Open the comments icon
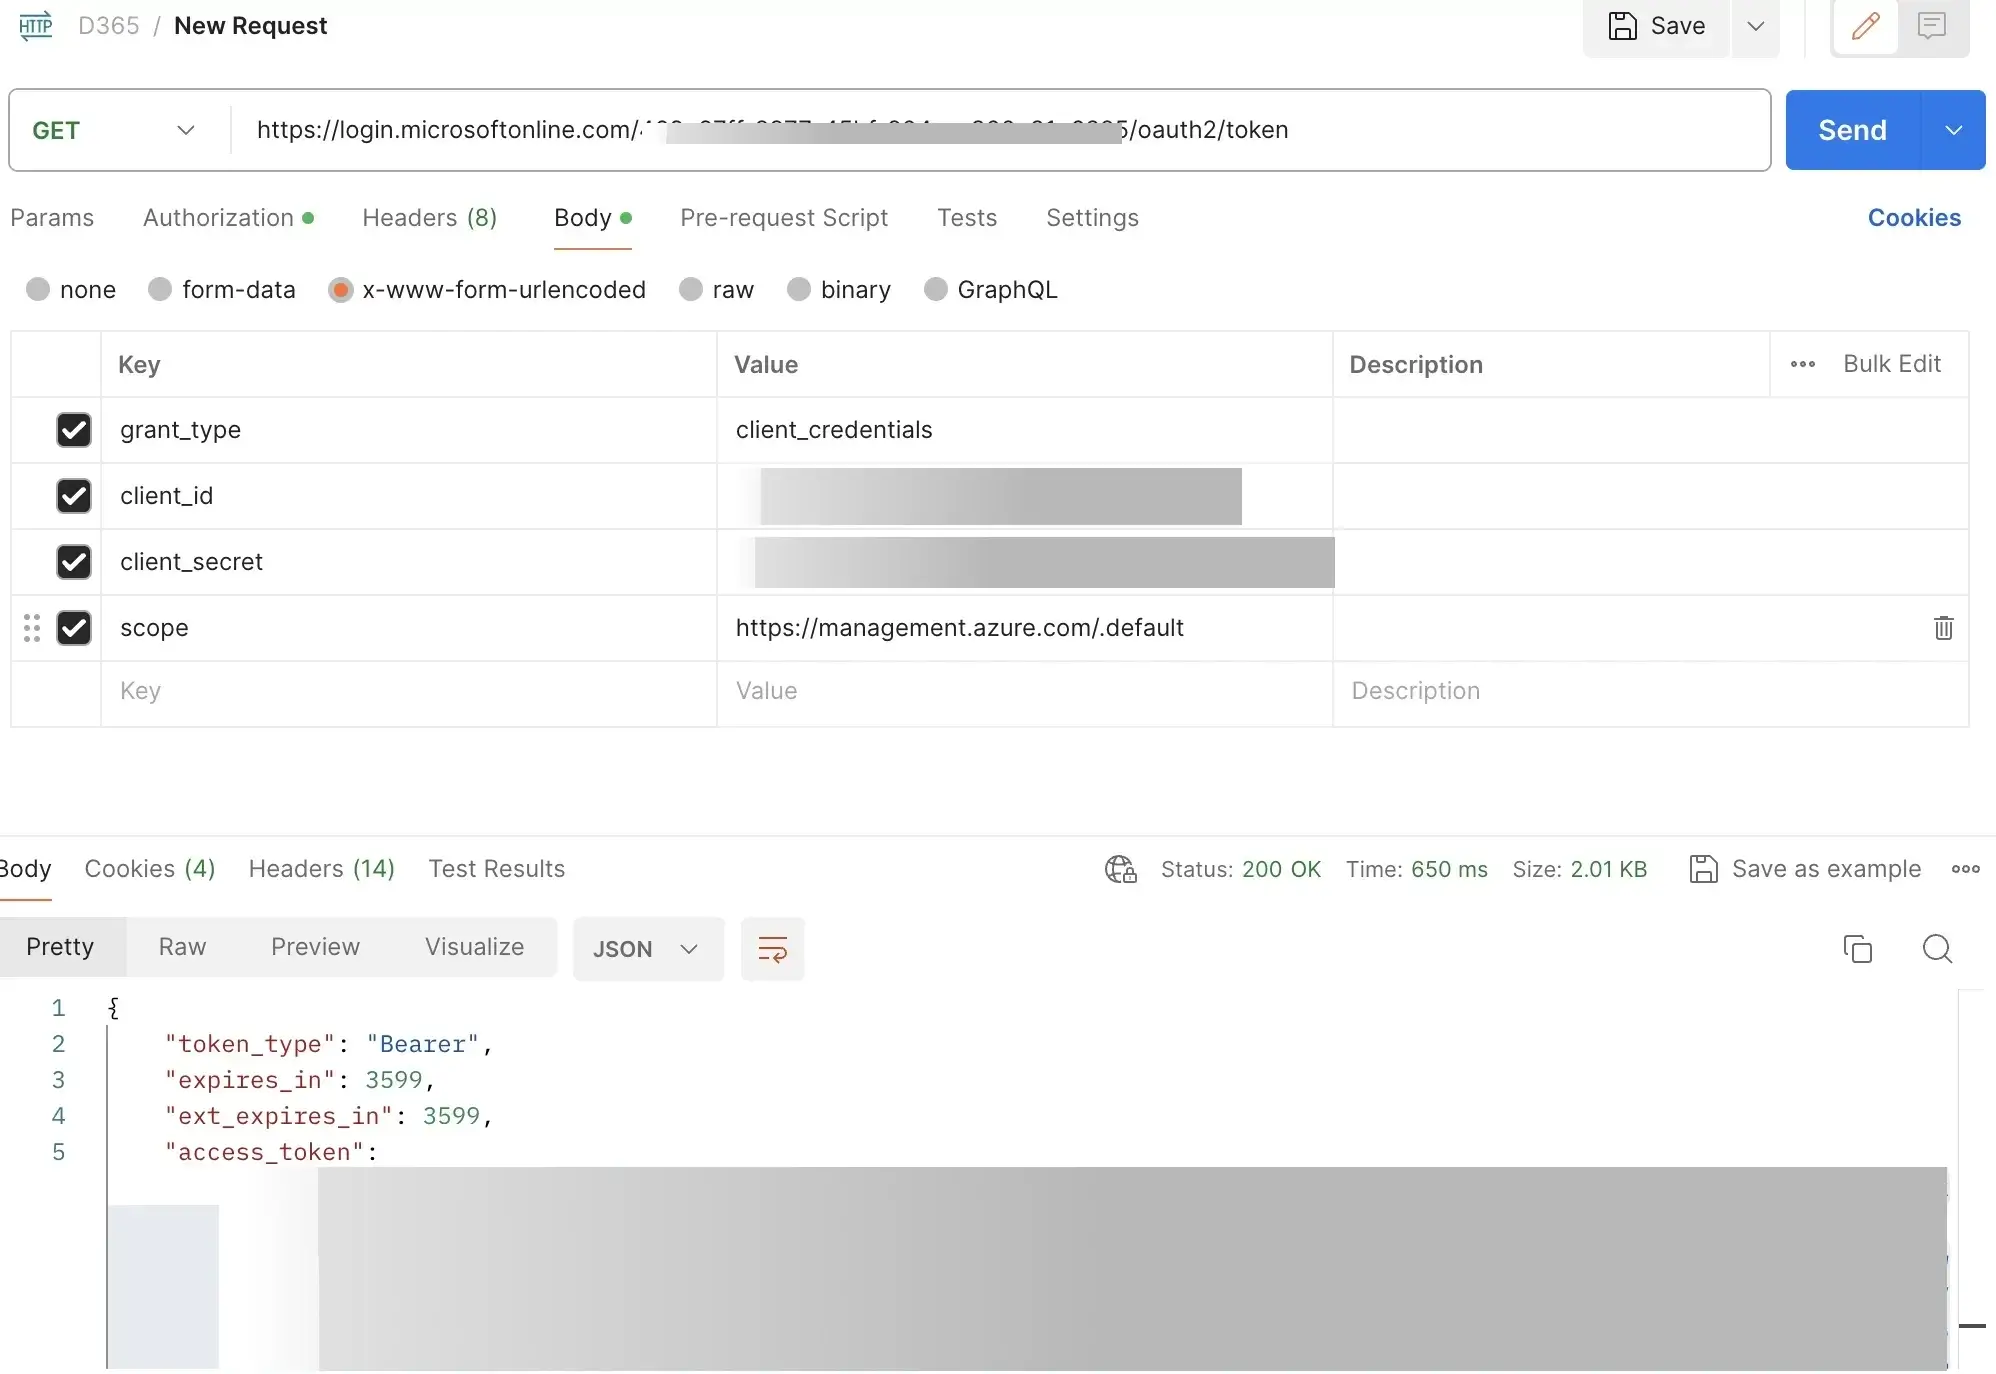 tap(1932, 26)
